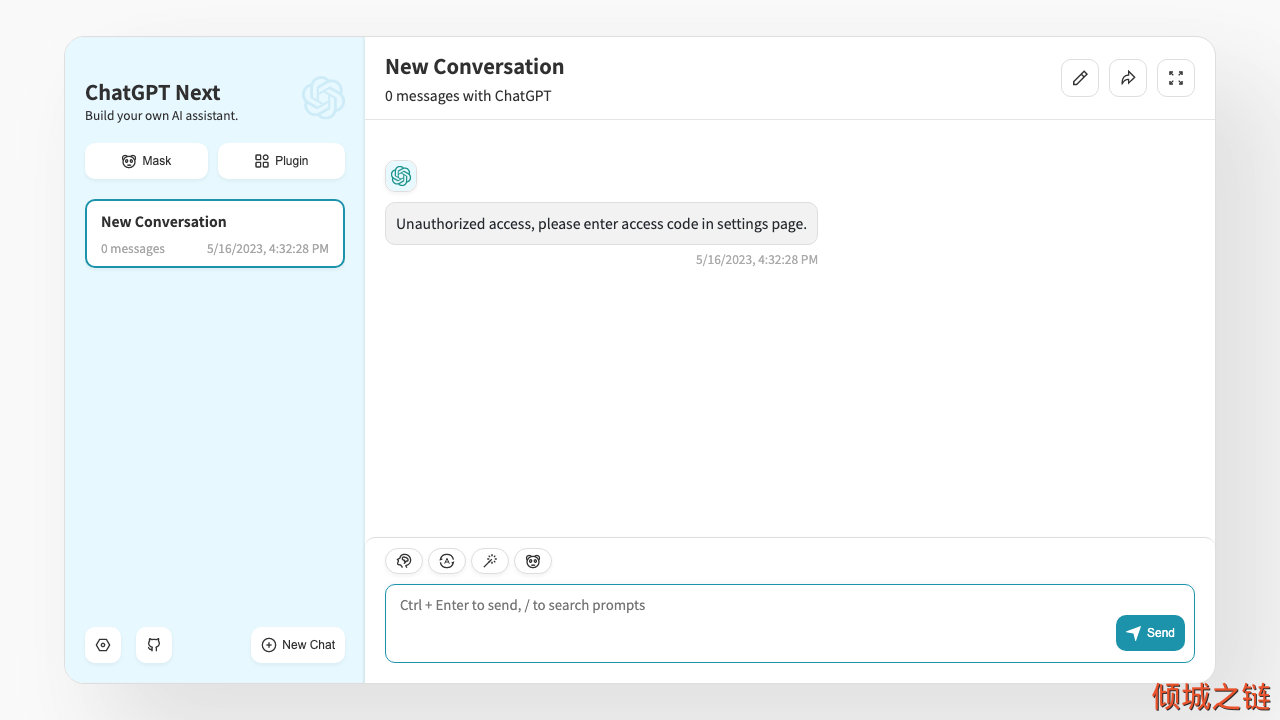Click the timestamp below the message bubble
This screenshot has width=1280, height=720.
tap(757, 260)
